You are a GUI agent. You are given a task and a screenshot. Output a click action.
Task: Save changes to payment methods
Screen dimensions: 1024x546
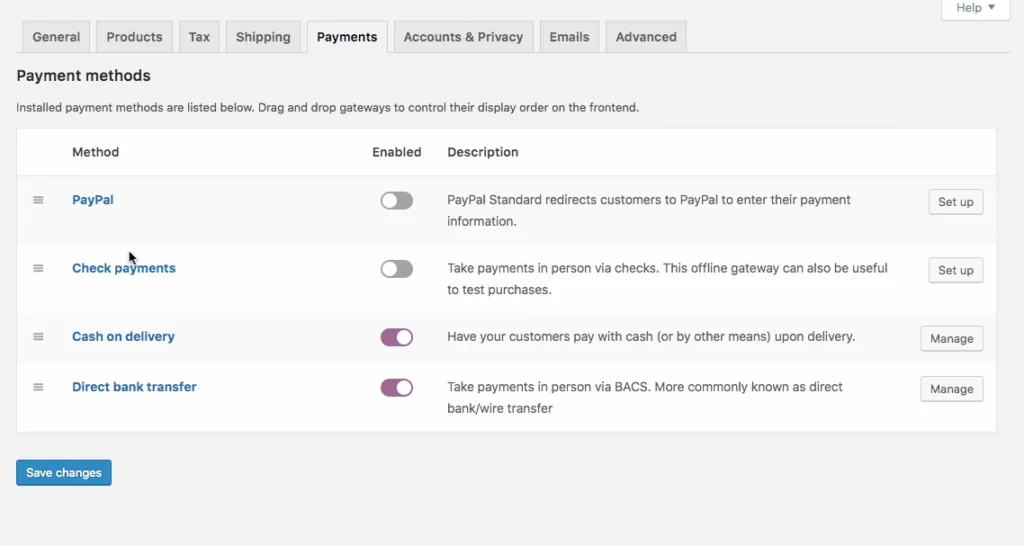pos(64,473)
